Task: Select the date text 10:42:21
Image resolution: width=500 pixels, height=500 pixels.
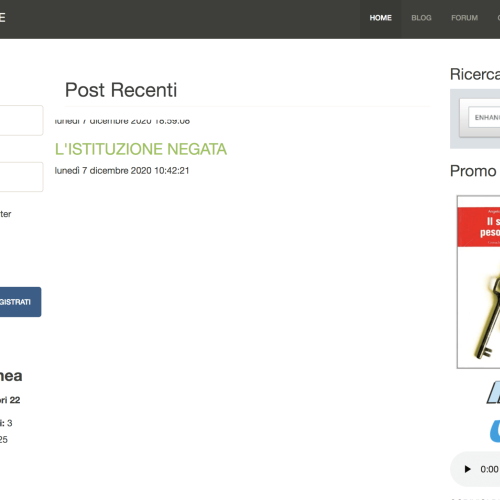Action: [x=172, y=171]
